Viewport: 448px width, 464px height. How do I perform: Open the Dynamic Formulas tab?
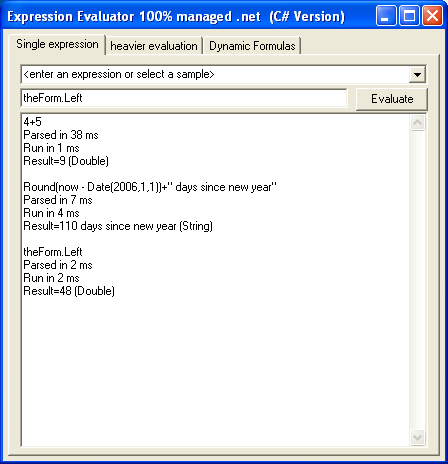tap(252, 46)
